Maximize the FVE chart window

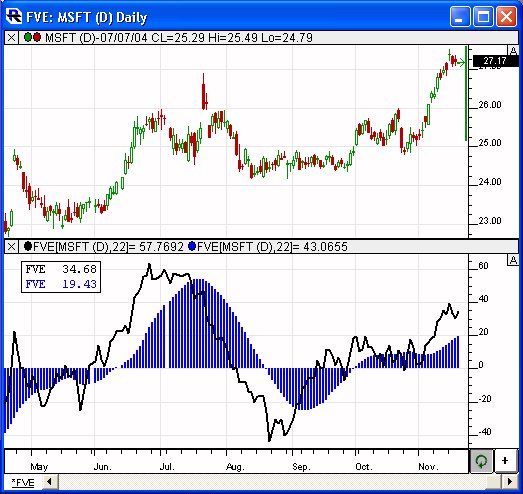click(x=483, y=16)
